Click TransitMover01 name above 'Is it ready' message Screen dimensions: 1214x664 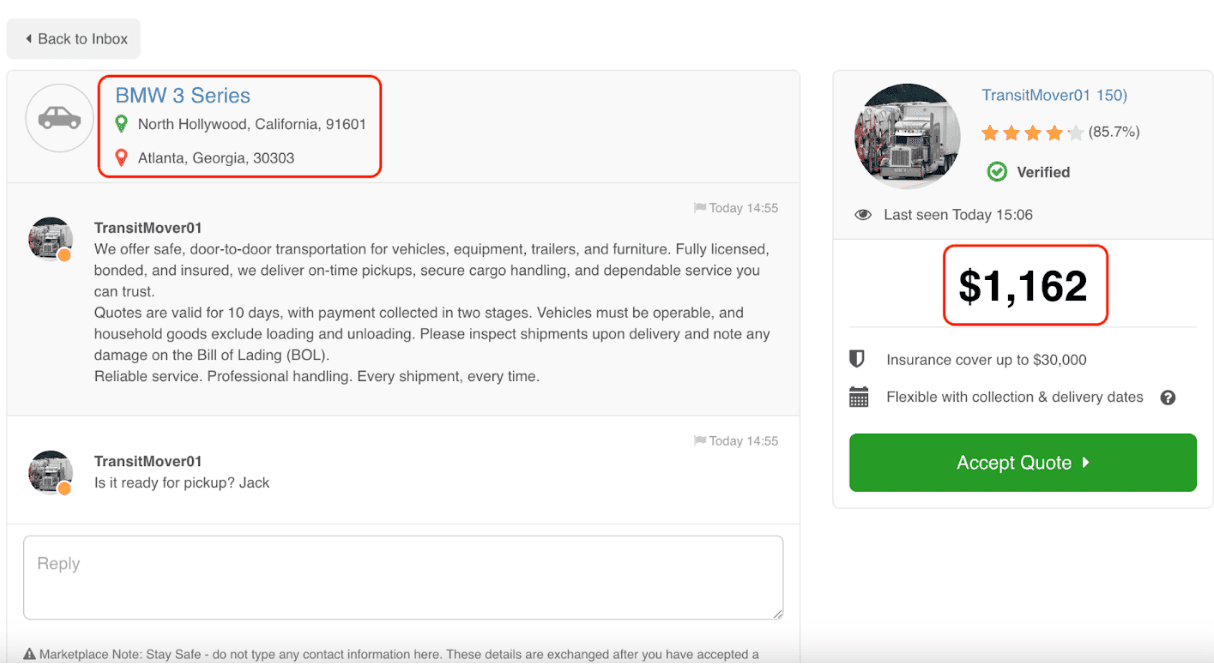click(x=148, y=461)
